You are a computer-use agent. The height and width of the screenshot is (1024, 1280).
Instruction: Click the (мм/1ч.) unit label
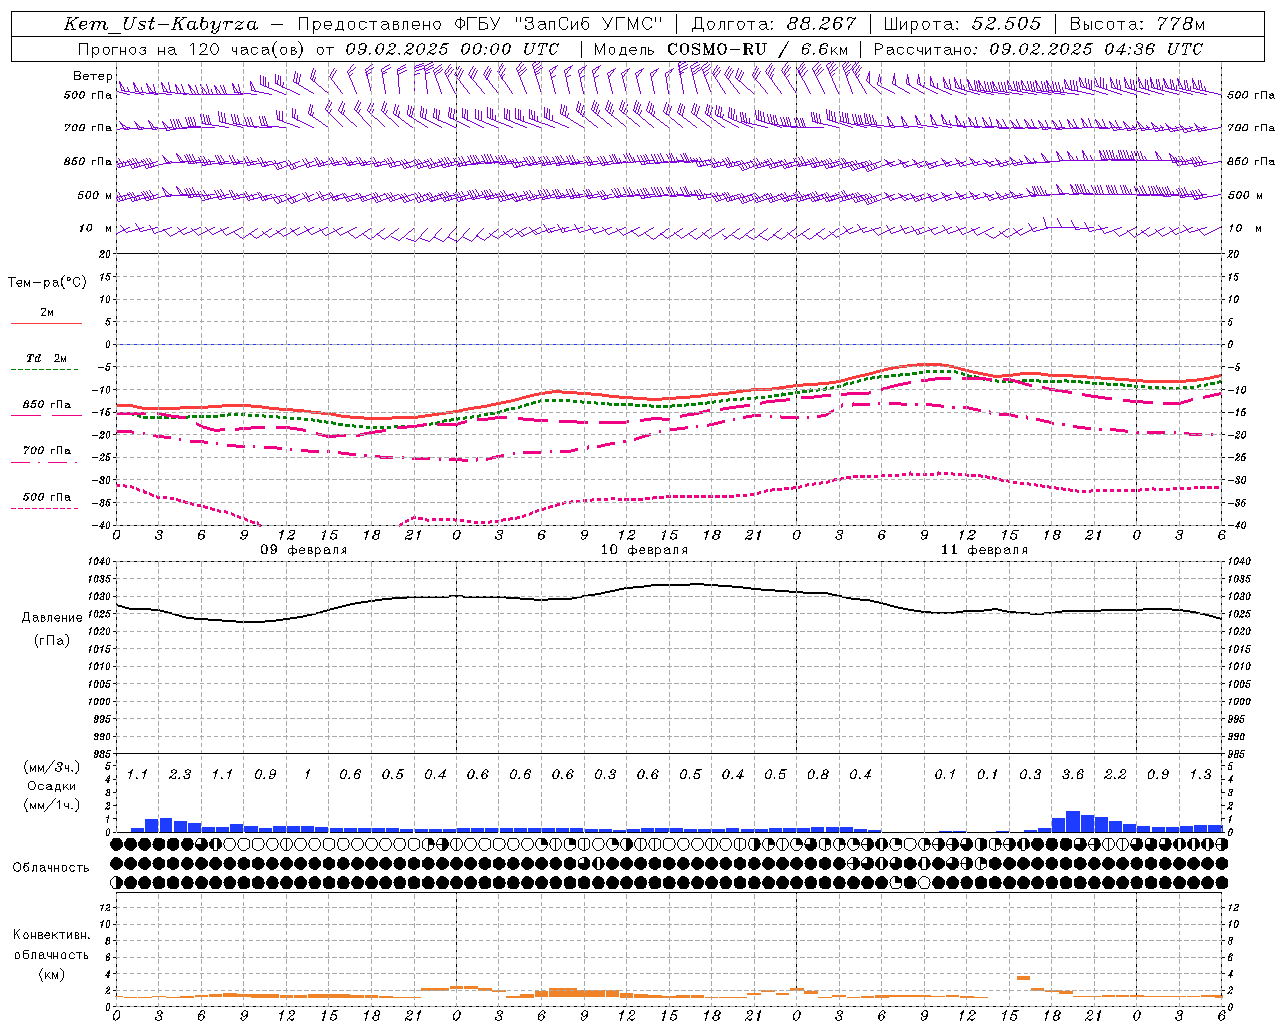[x=52, y=805]
